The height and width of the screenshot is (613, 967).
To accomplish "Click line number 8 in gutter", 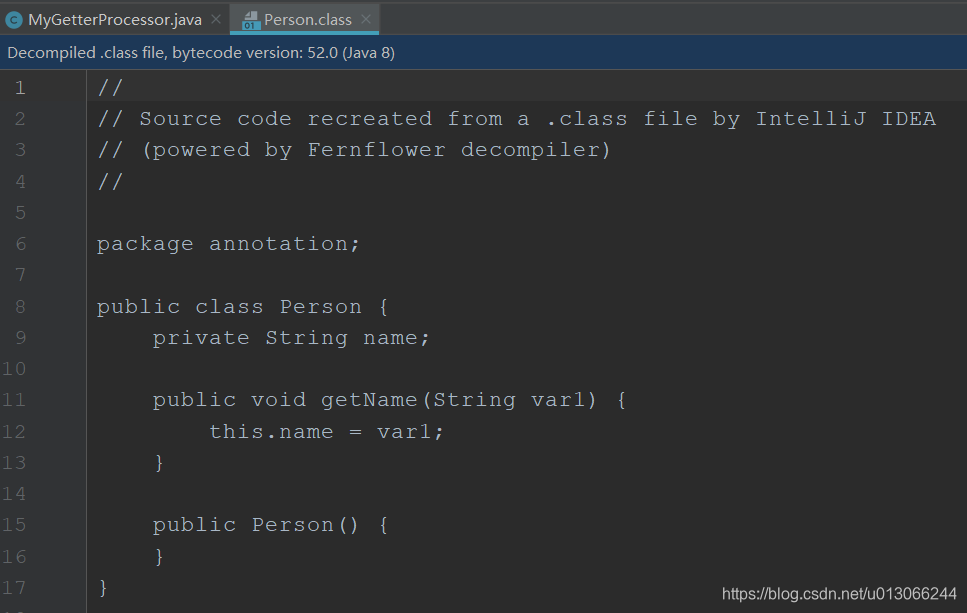I will tap(20, 306).
